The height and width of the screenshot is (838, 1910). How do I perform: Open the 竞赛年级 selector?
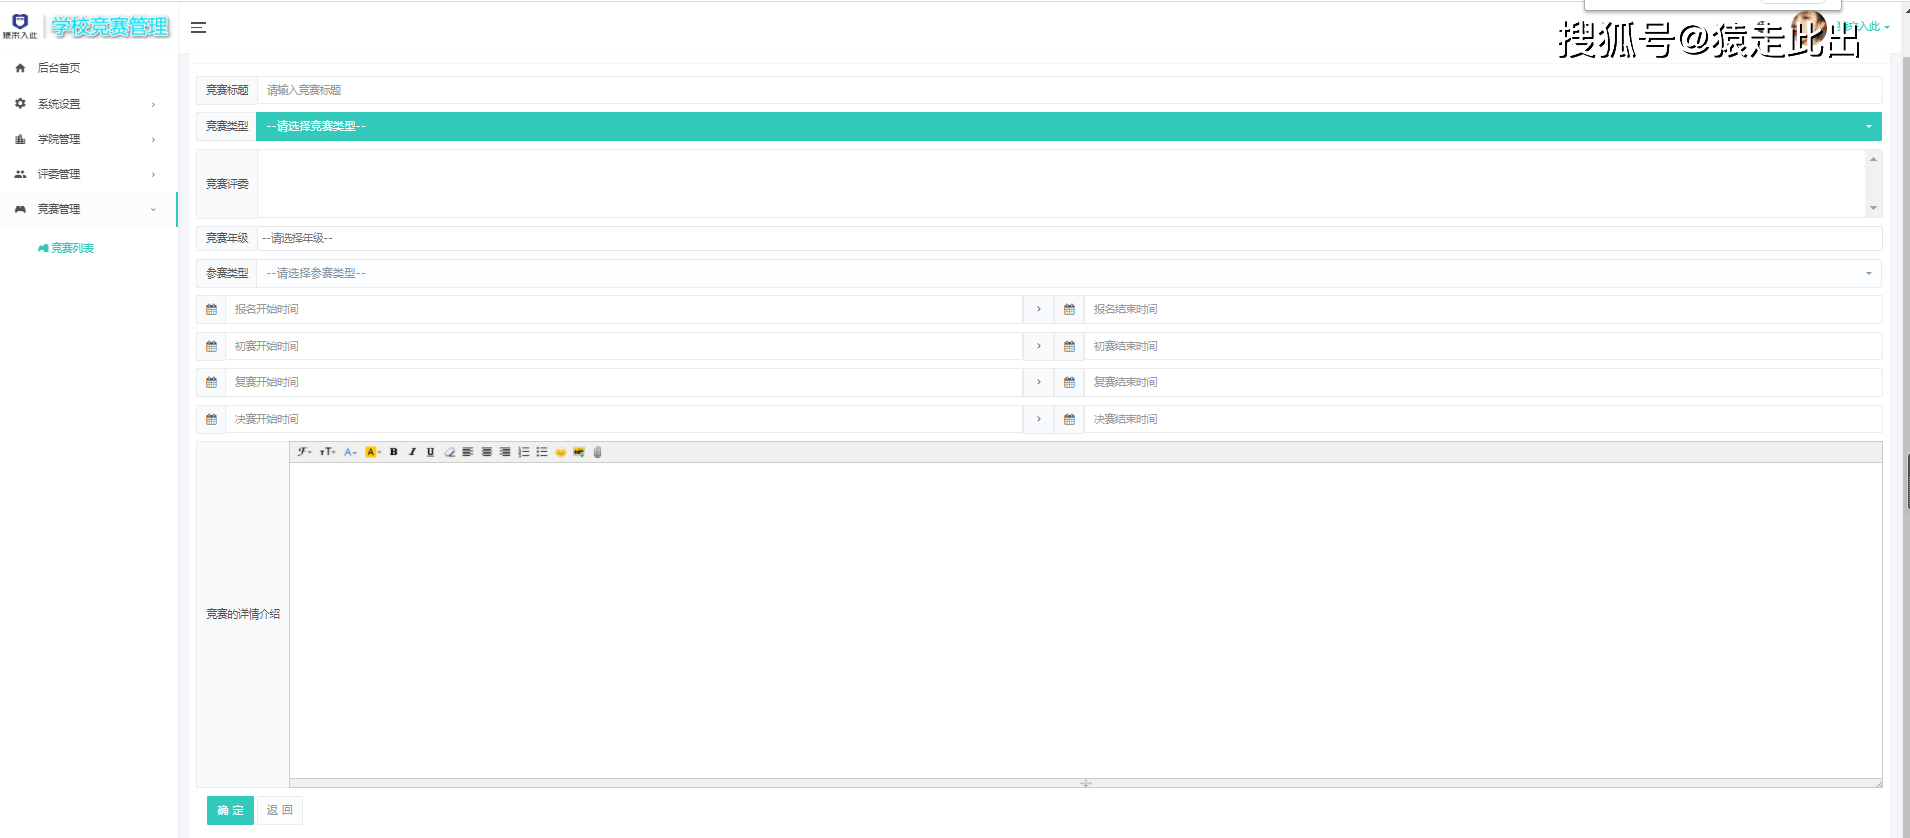tap(1068, 239)
